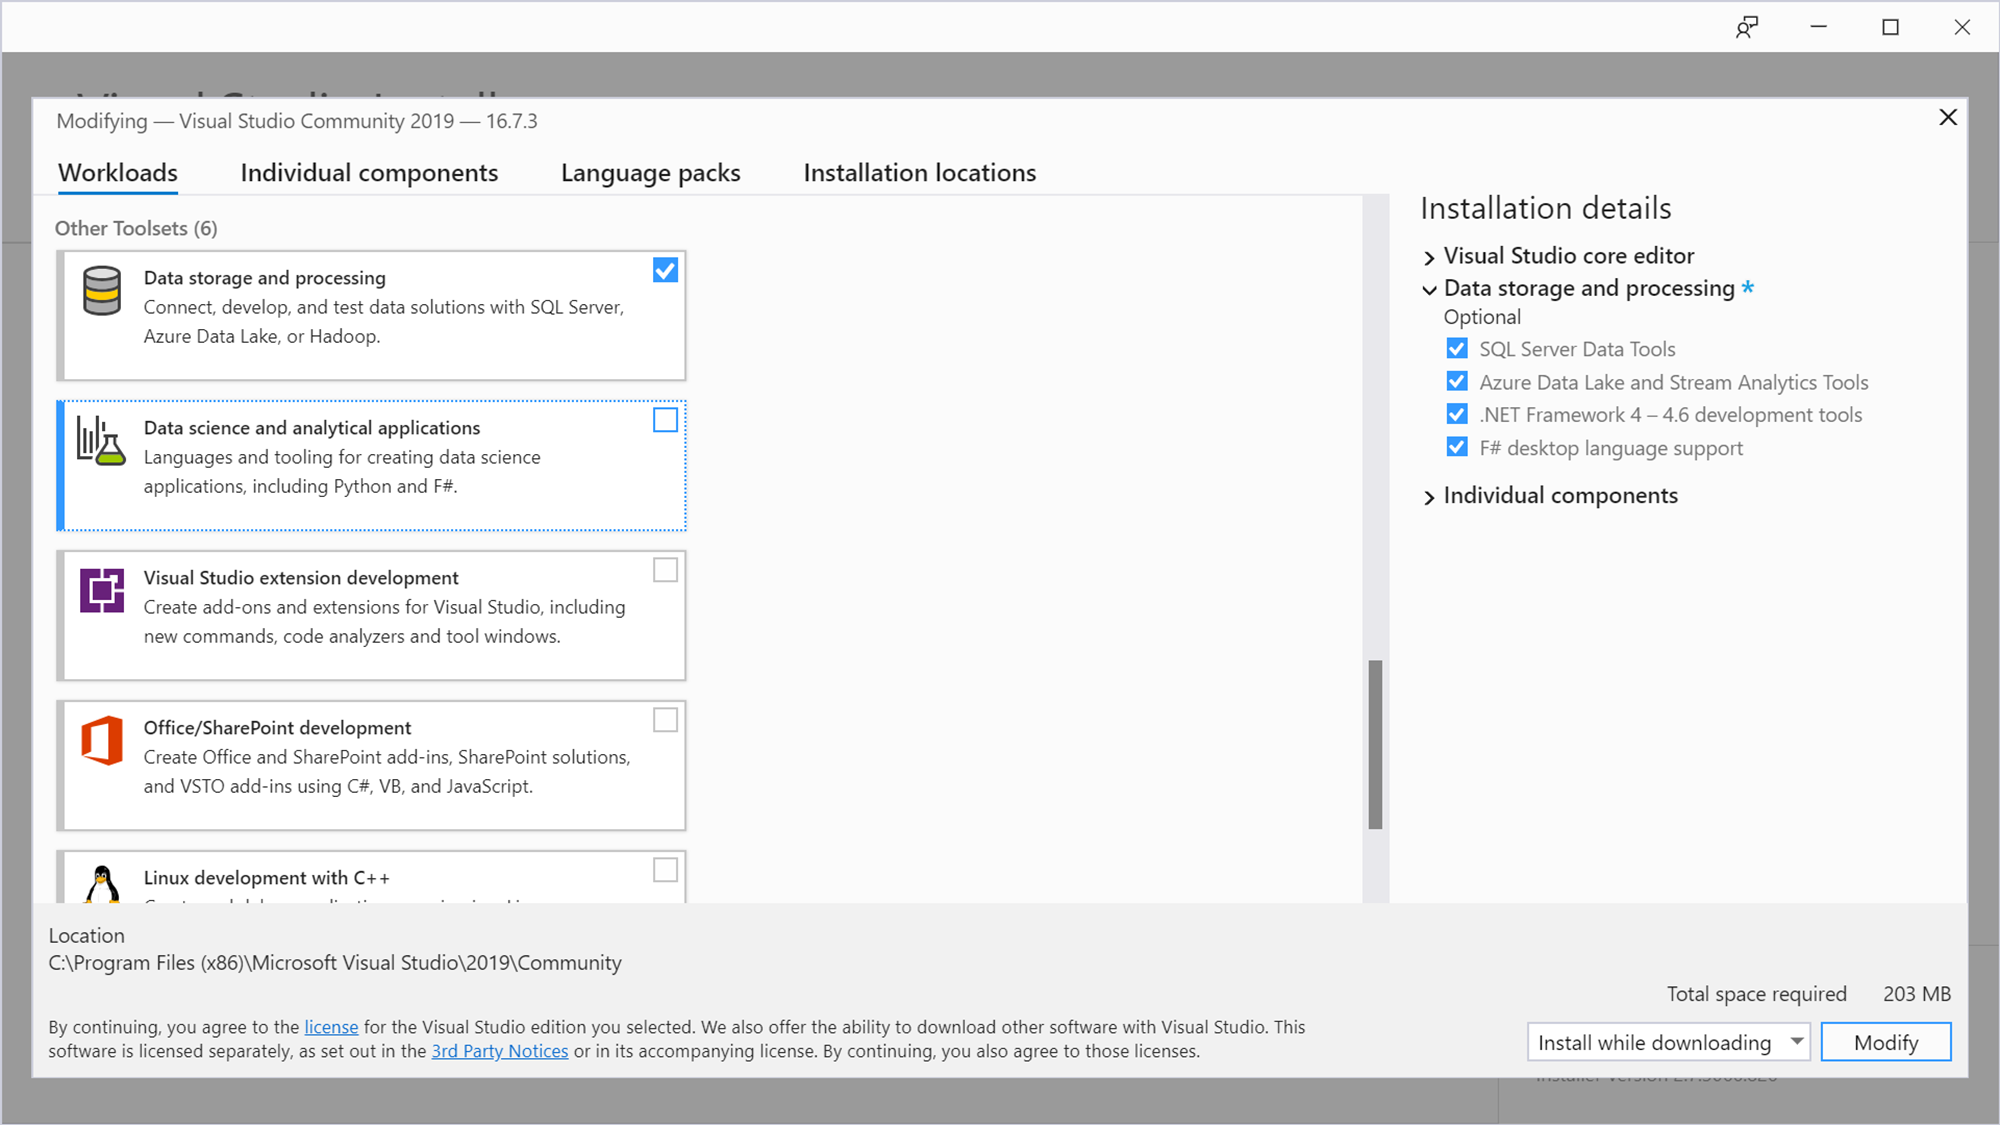Uncheck Data storage and processing workload
The height and width of the screenshot is (1125, 2000).
[x=665, y=270]
